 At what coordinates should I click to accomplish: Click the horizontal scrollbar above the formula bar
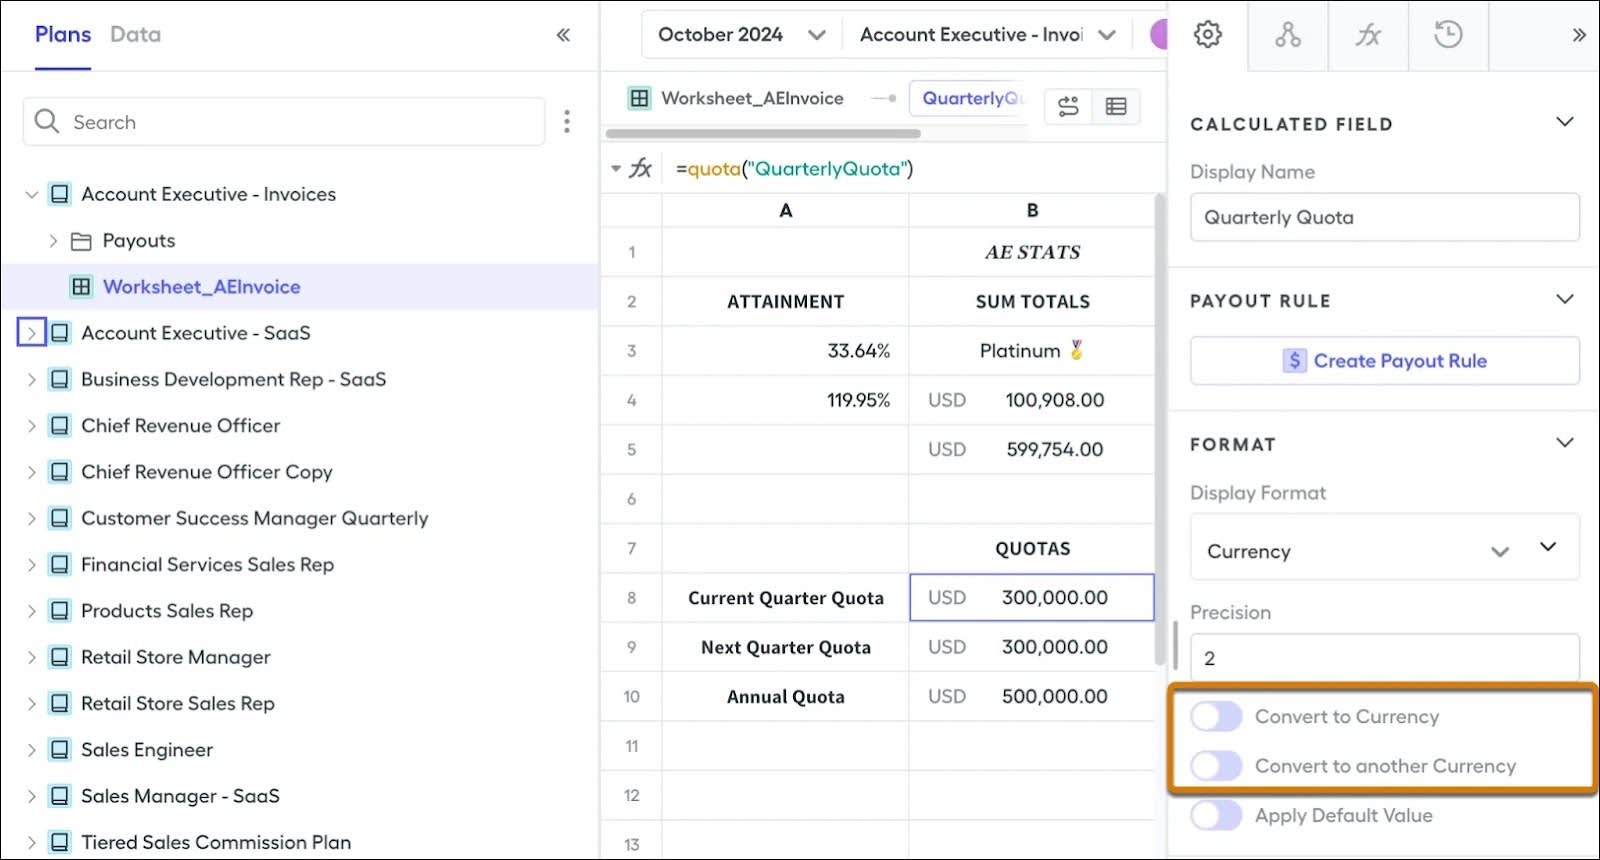tap(763, 133)
